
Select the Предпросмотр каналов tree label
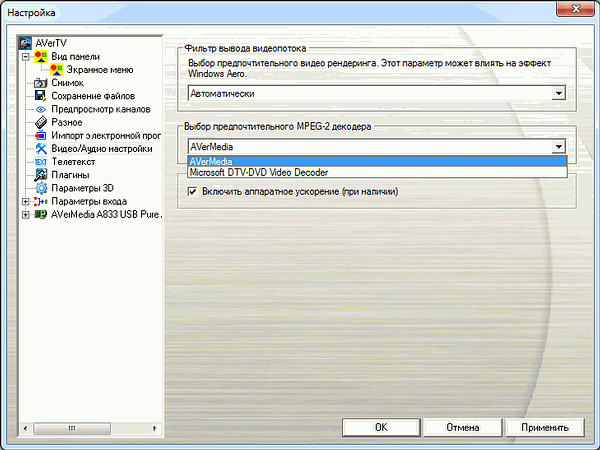101,109
